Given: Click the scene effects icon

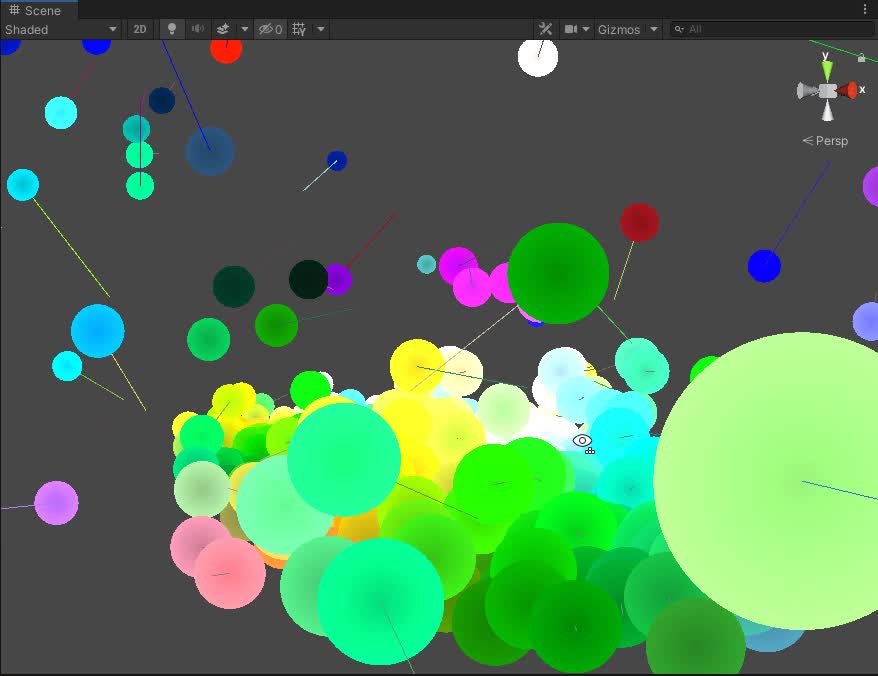Looking at the screenshot, I should [225, 29].
